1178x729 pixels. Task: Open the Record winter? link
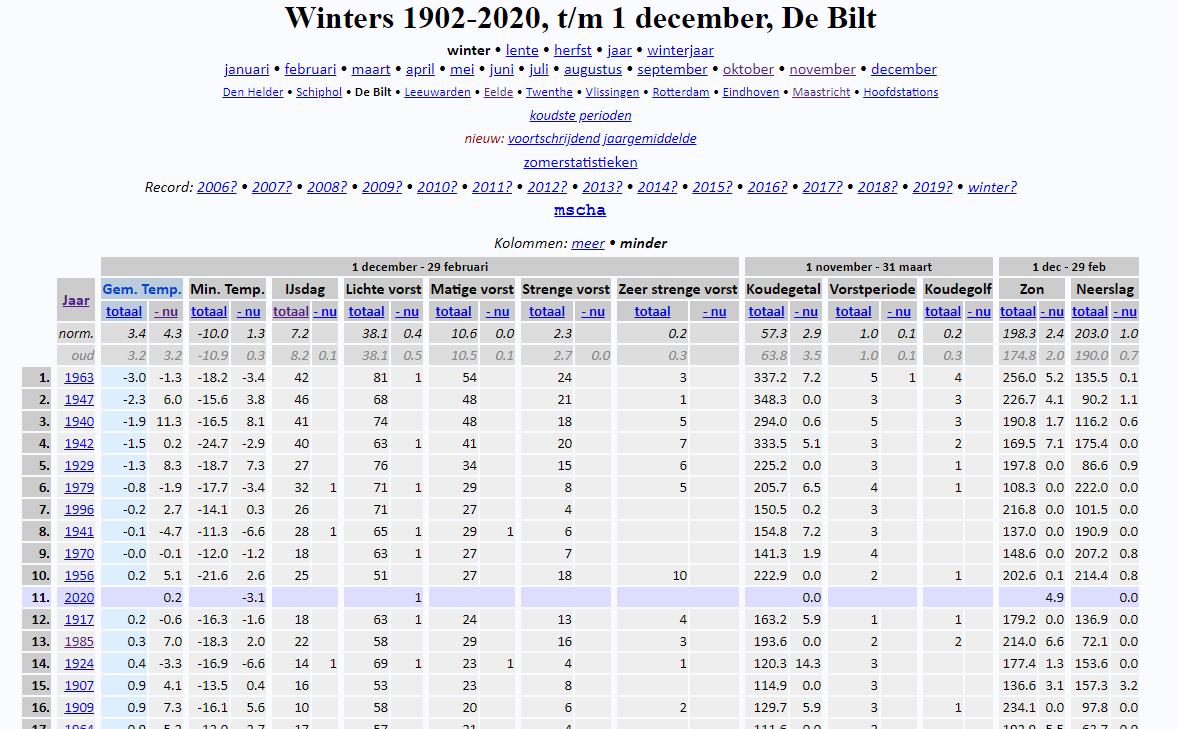[992, 187]
